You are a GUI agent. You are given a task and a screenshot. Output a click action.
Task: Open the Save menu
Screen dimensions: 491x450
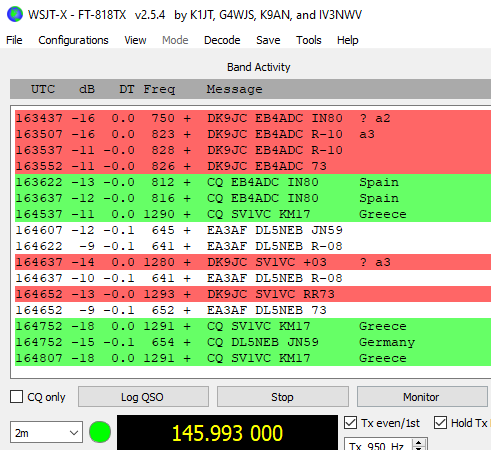(x=268, y=40)
